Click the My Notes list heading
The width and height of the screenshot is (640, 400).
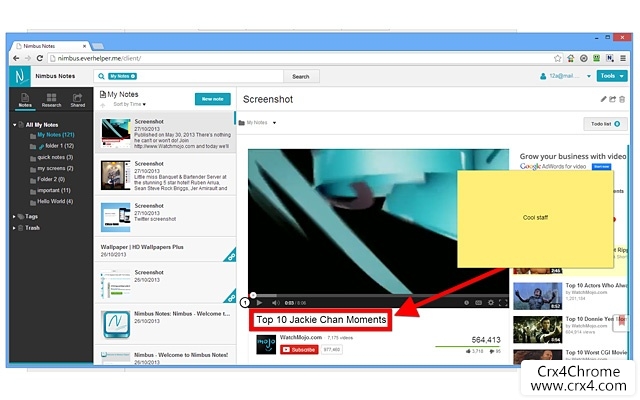[122, 94]
